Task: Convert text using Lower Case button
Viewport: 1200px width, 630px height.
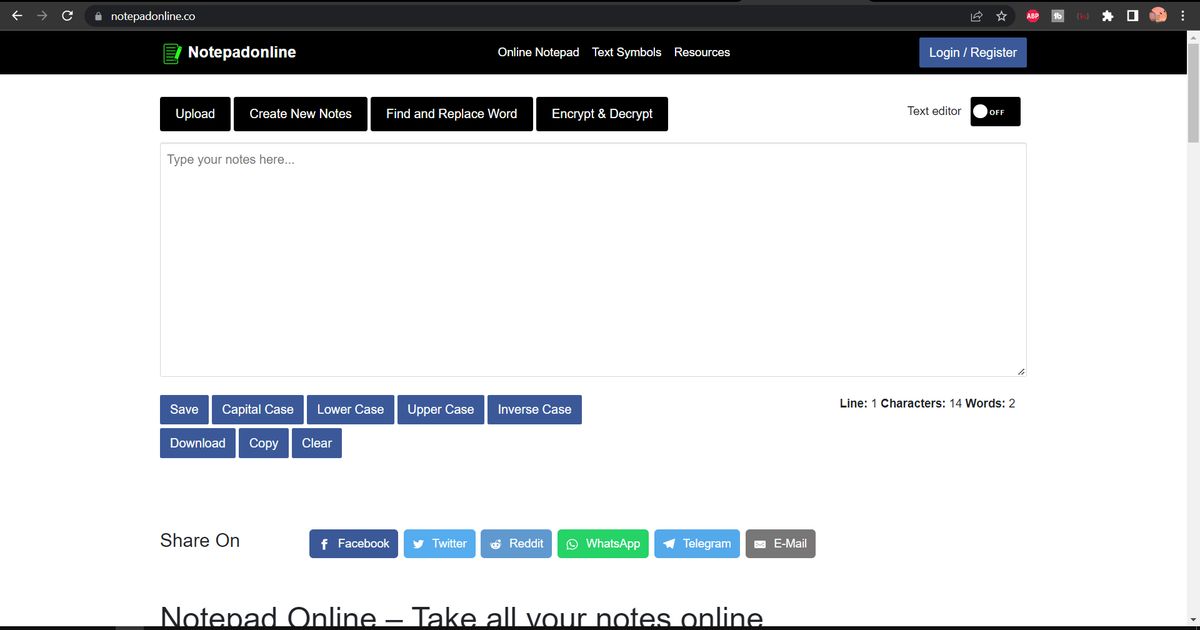Action: click(350, 410)
